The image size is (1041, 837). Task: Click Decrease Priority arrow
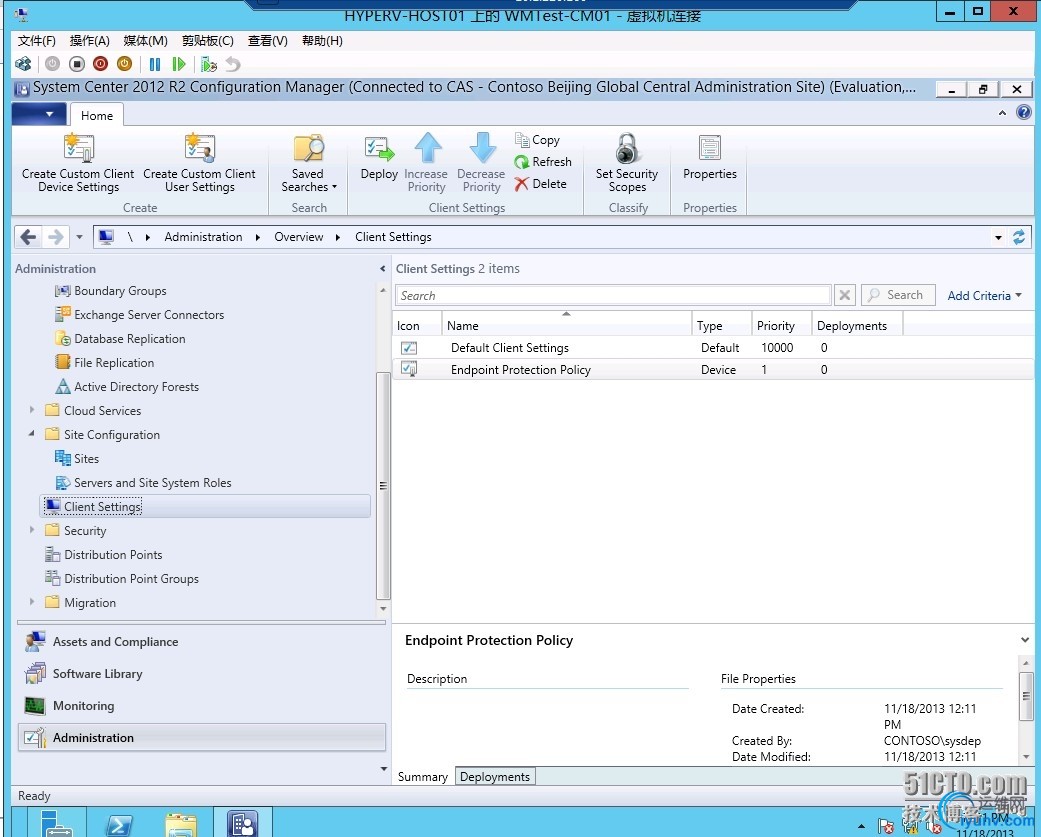481,163
